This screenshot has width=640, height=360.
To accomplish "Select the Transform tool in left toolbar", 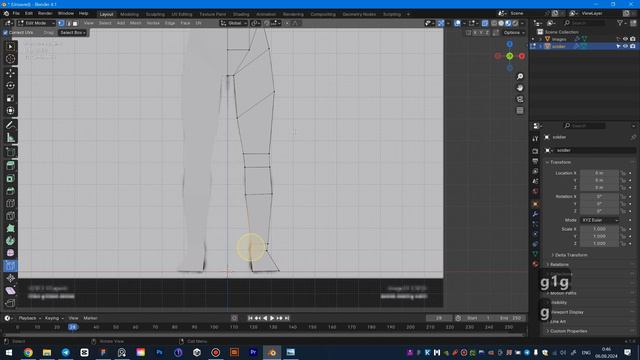I will coord(11,111).
